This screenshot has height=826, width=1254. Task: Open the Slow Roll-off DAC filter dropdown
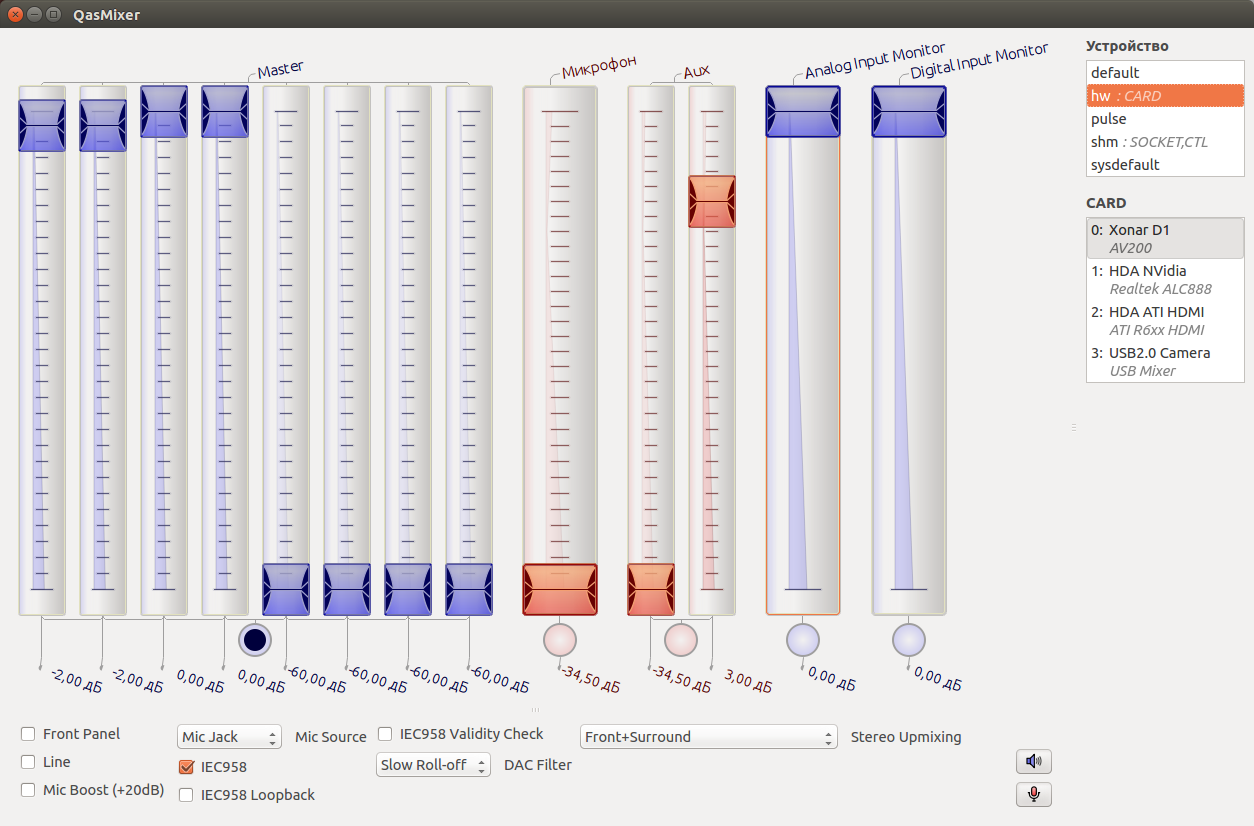point(433,765)
